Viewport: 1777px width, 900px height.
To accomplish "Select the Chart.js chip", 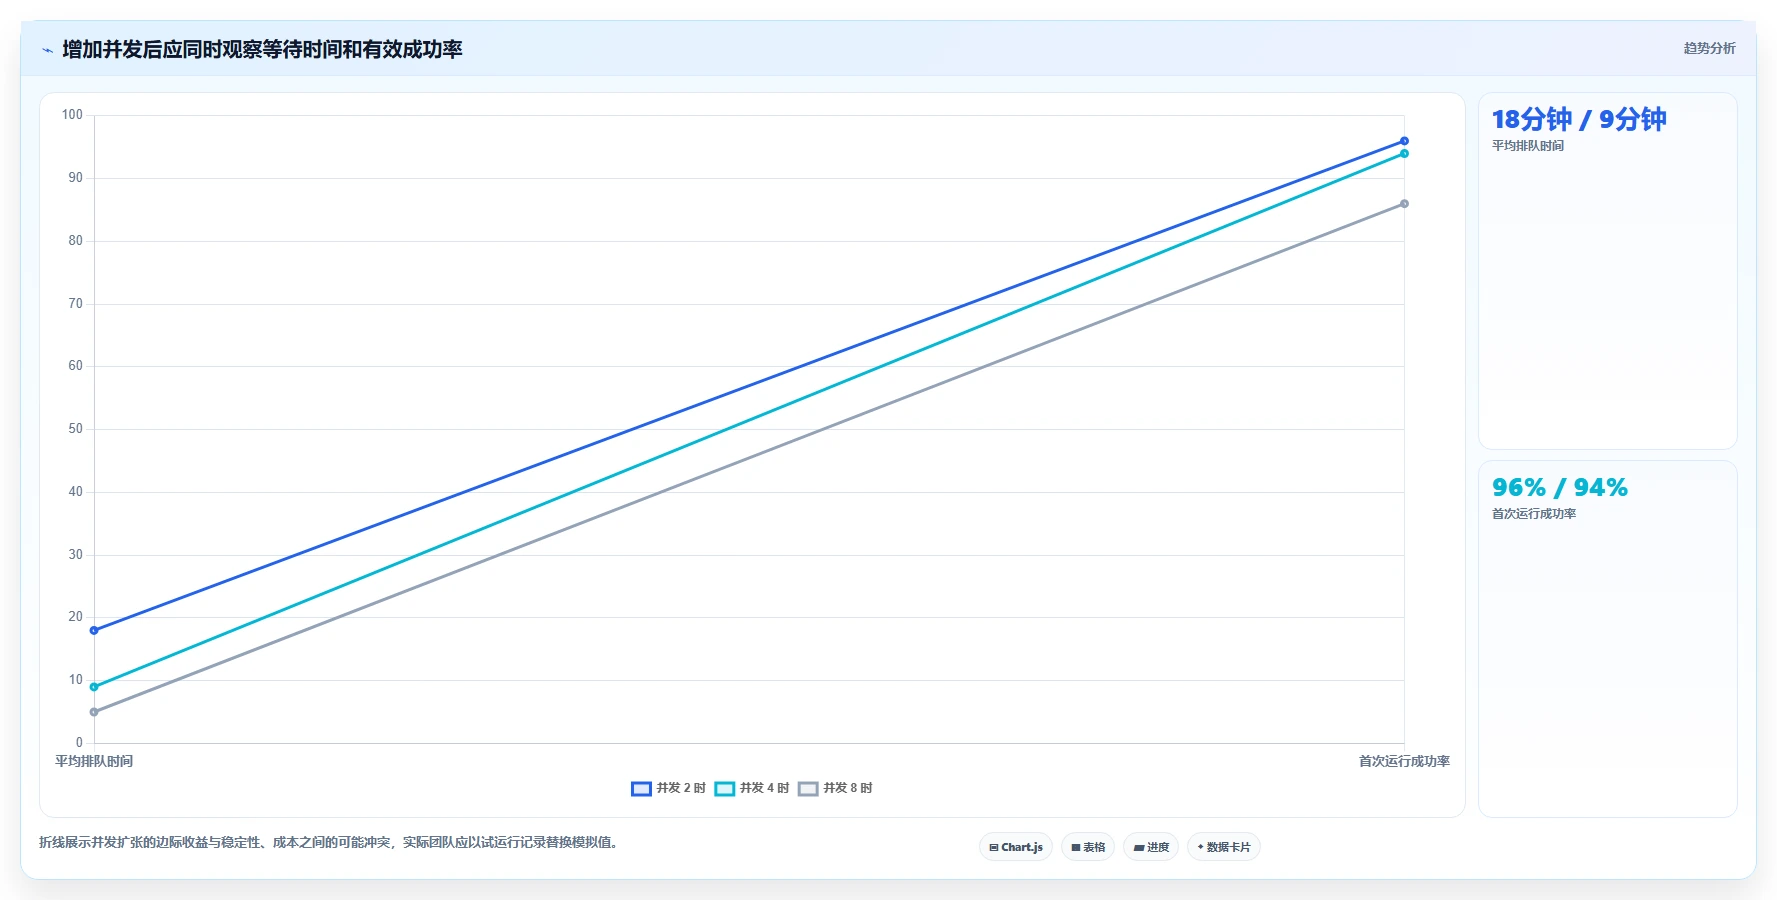I will (x=1016, y=847).
